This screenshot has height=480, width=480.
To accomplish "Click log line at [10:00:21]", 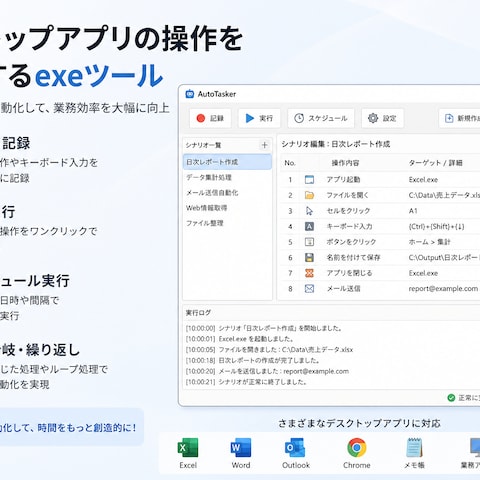I will [x=246, y=382].
